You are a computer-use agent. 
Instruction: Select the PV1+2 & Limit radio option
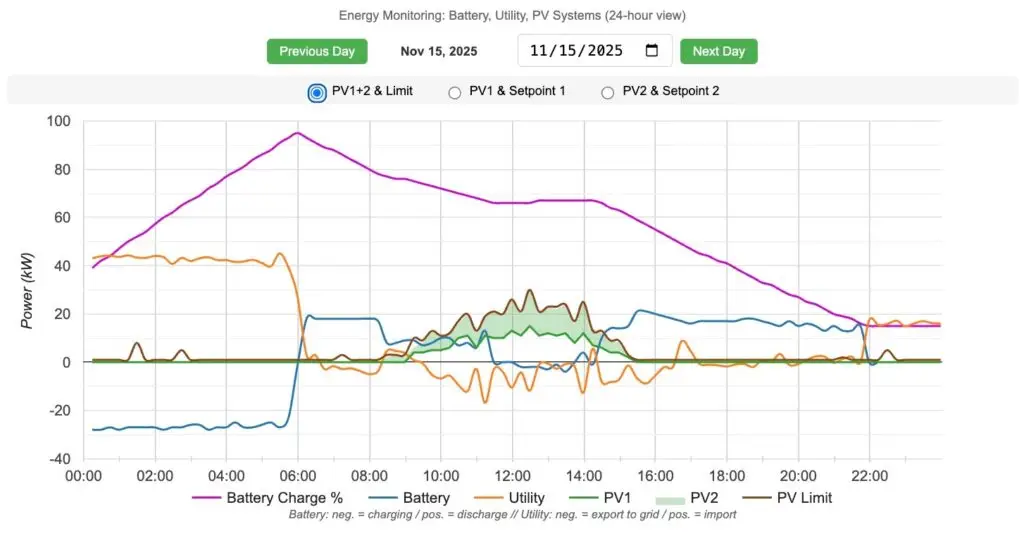317,92
